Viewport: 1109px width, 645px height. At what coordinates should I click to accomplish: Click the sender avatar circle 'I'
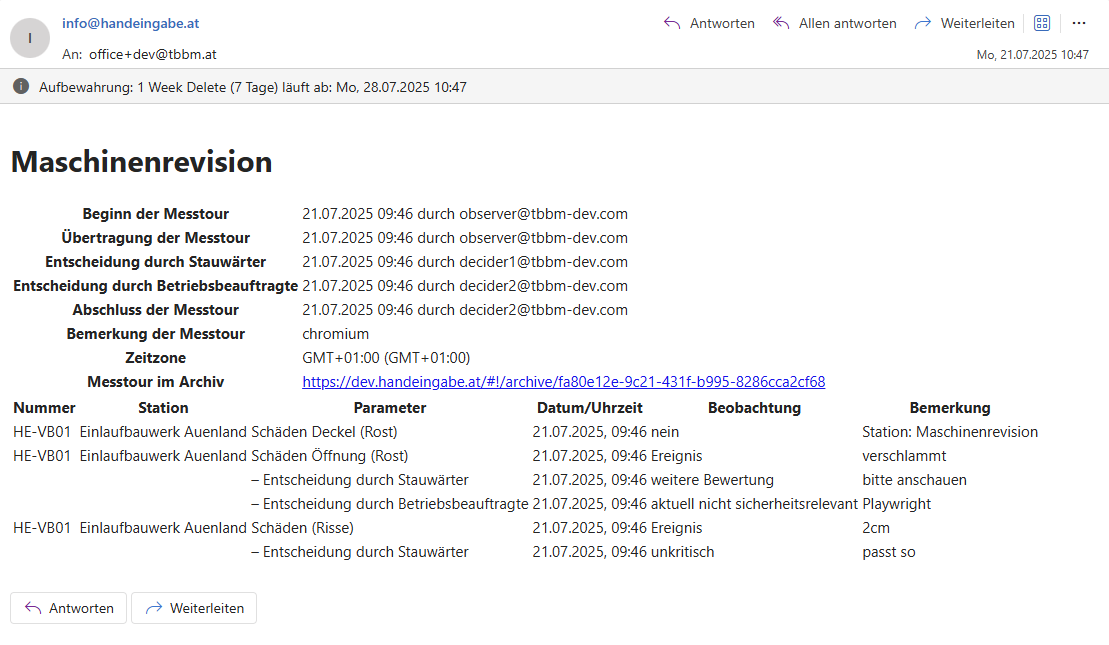30,38
